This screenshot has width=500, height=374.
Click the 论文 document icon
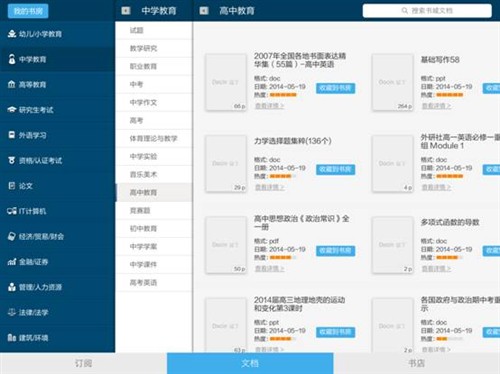click(x=12, y=186)
